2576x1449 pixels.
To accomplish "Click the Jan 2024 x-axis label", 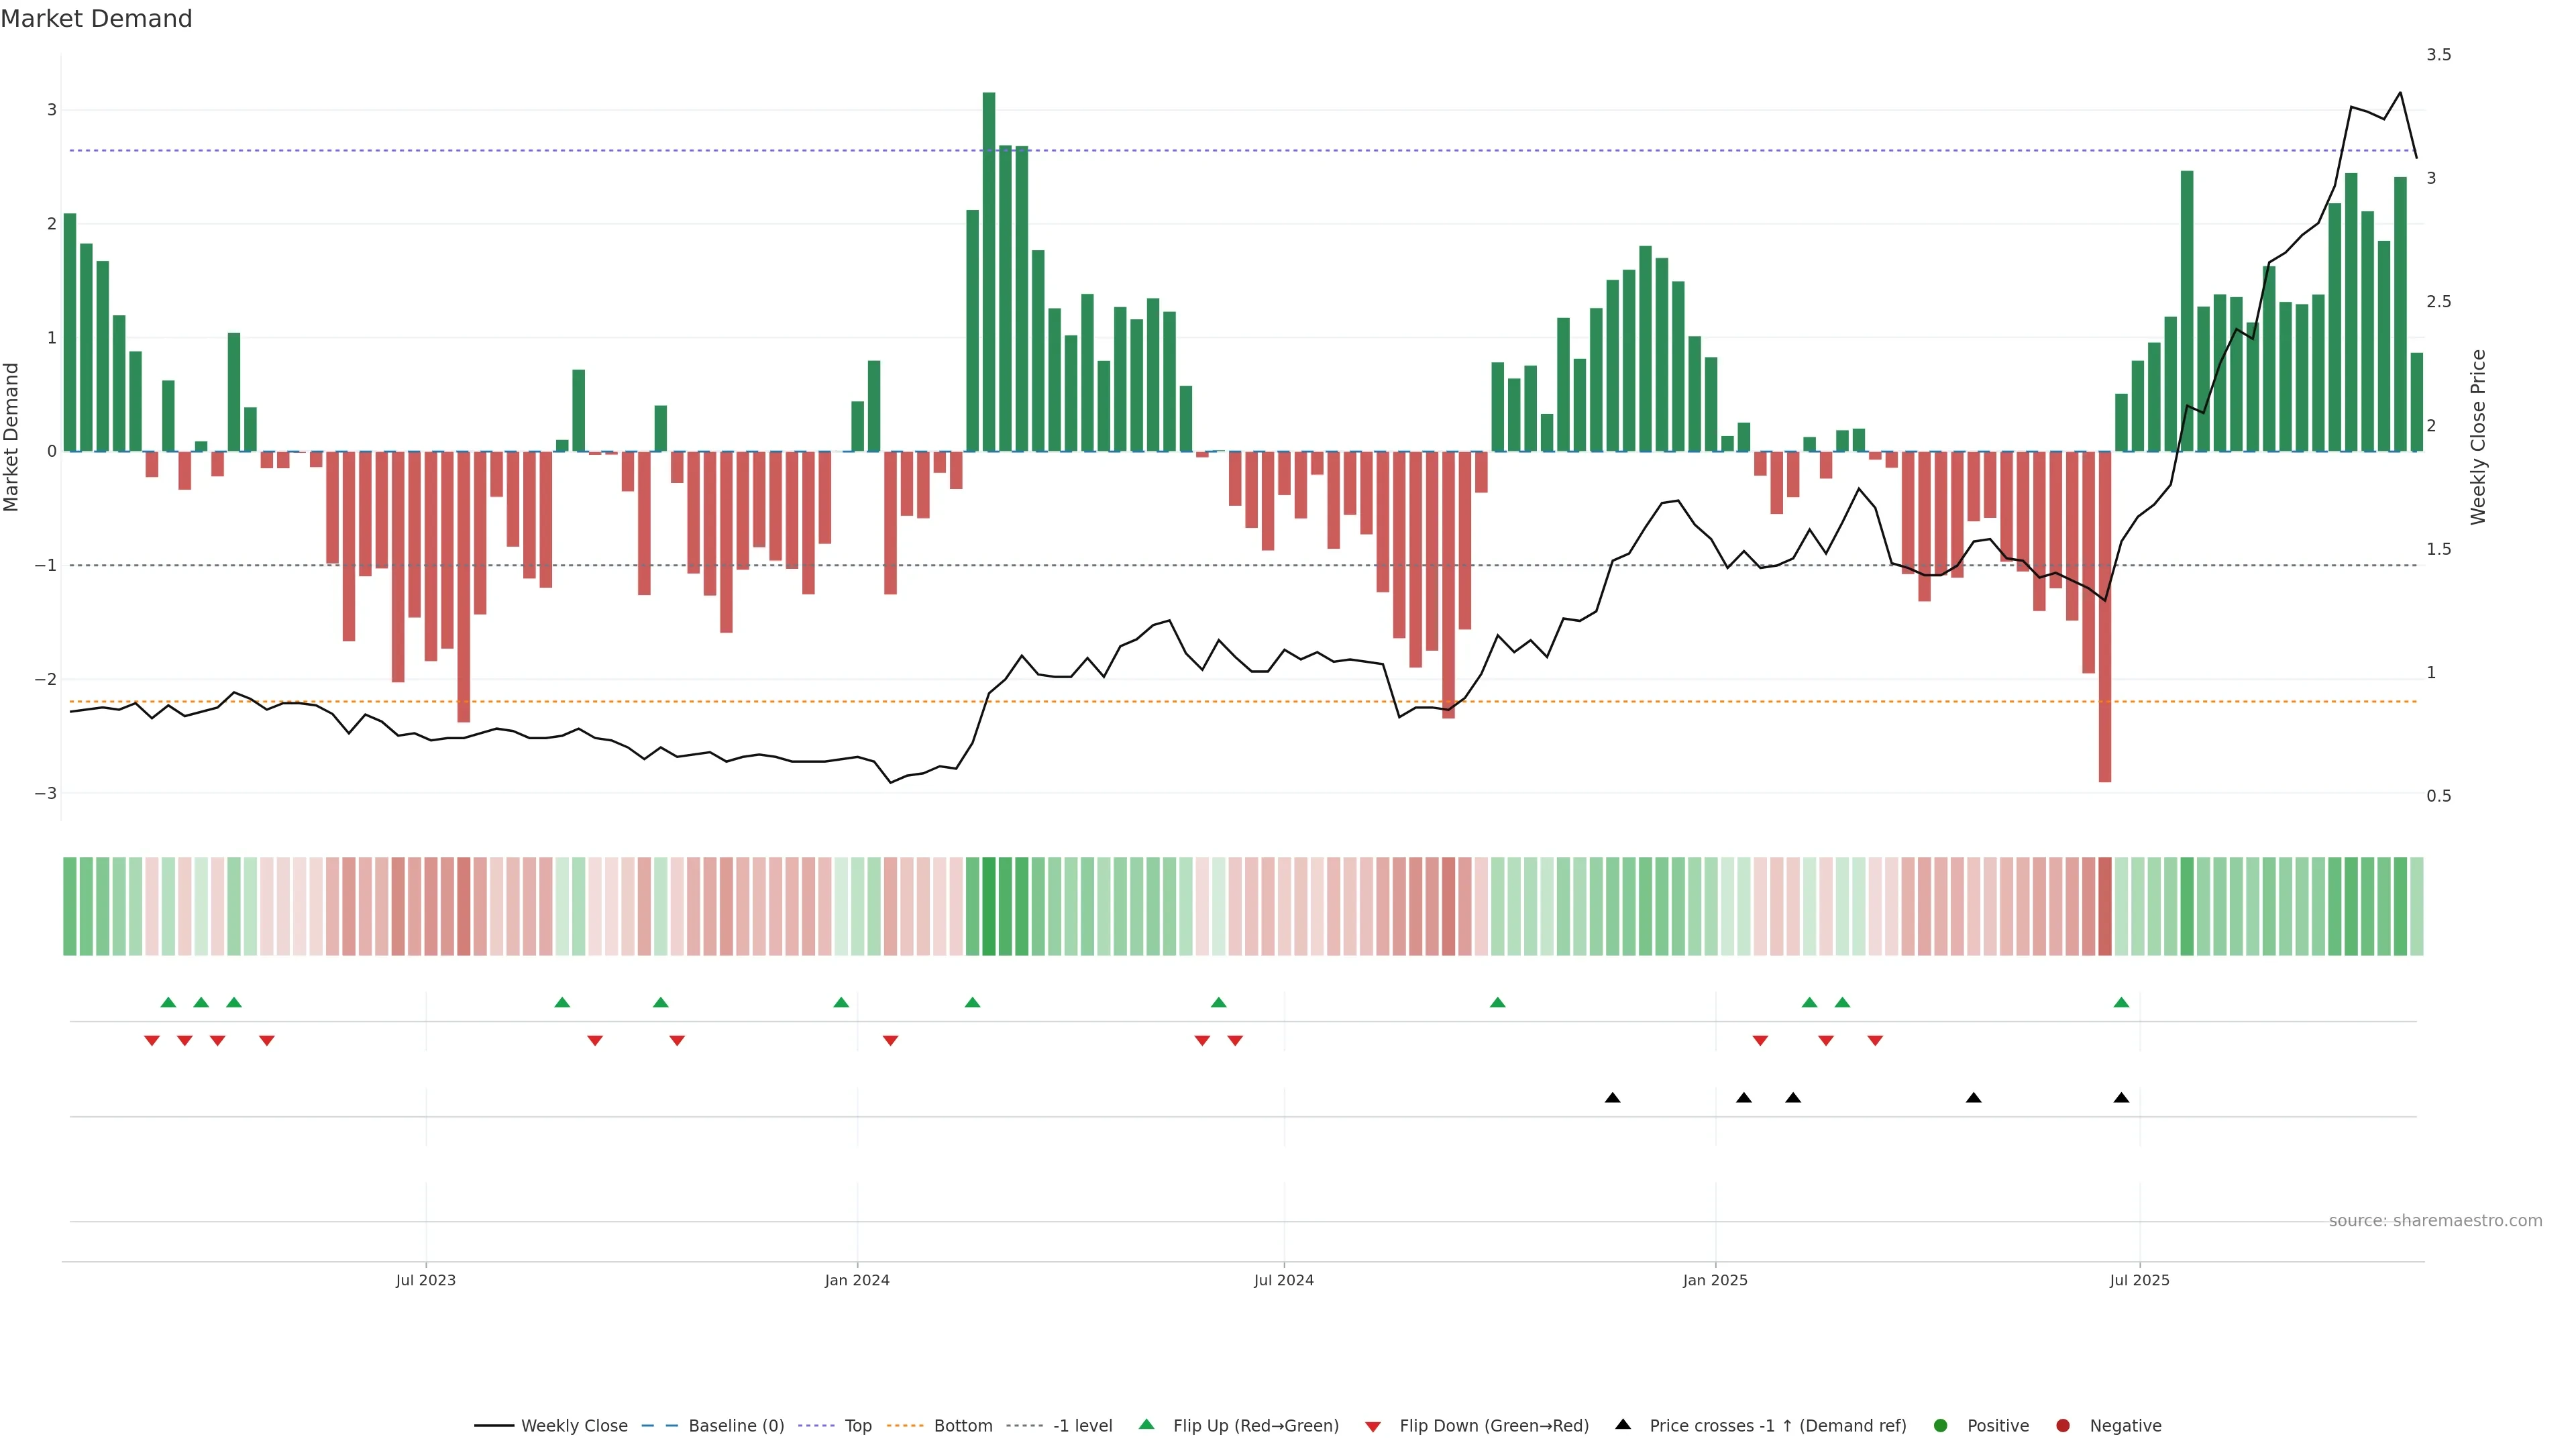I will (857, 1280).
